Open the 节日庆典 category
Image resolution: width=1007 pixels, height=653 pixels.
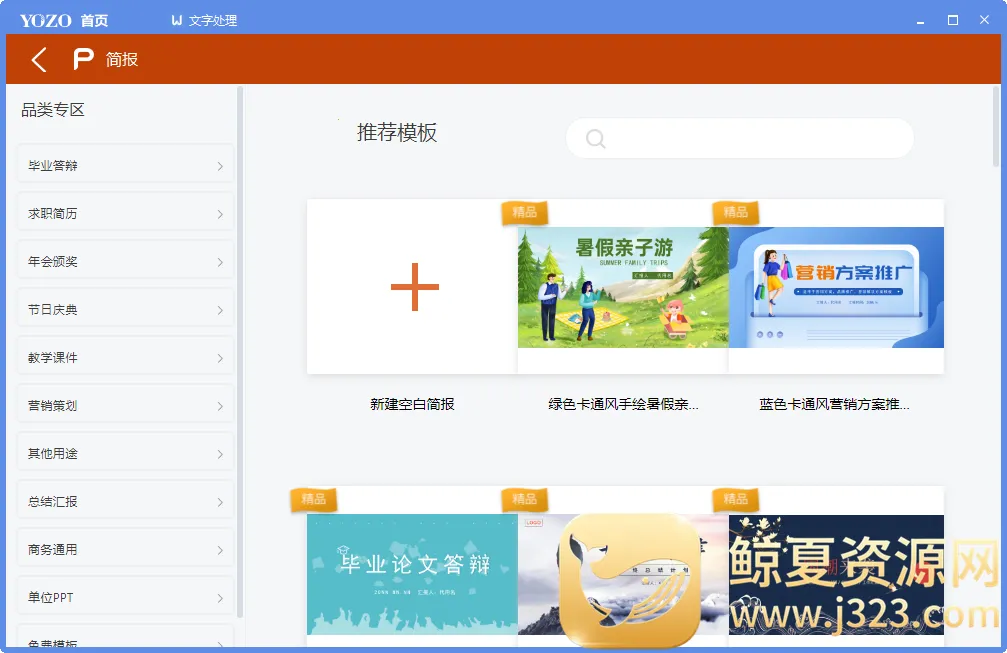pos(125,310)
